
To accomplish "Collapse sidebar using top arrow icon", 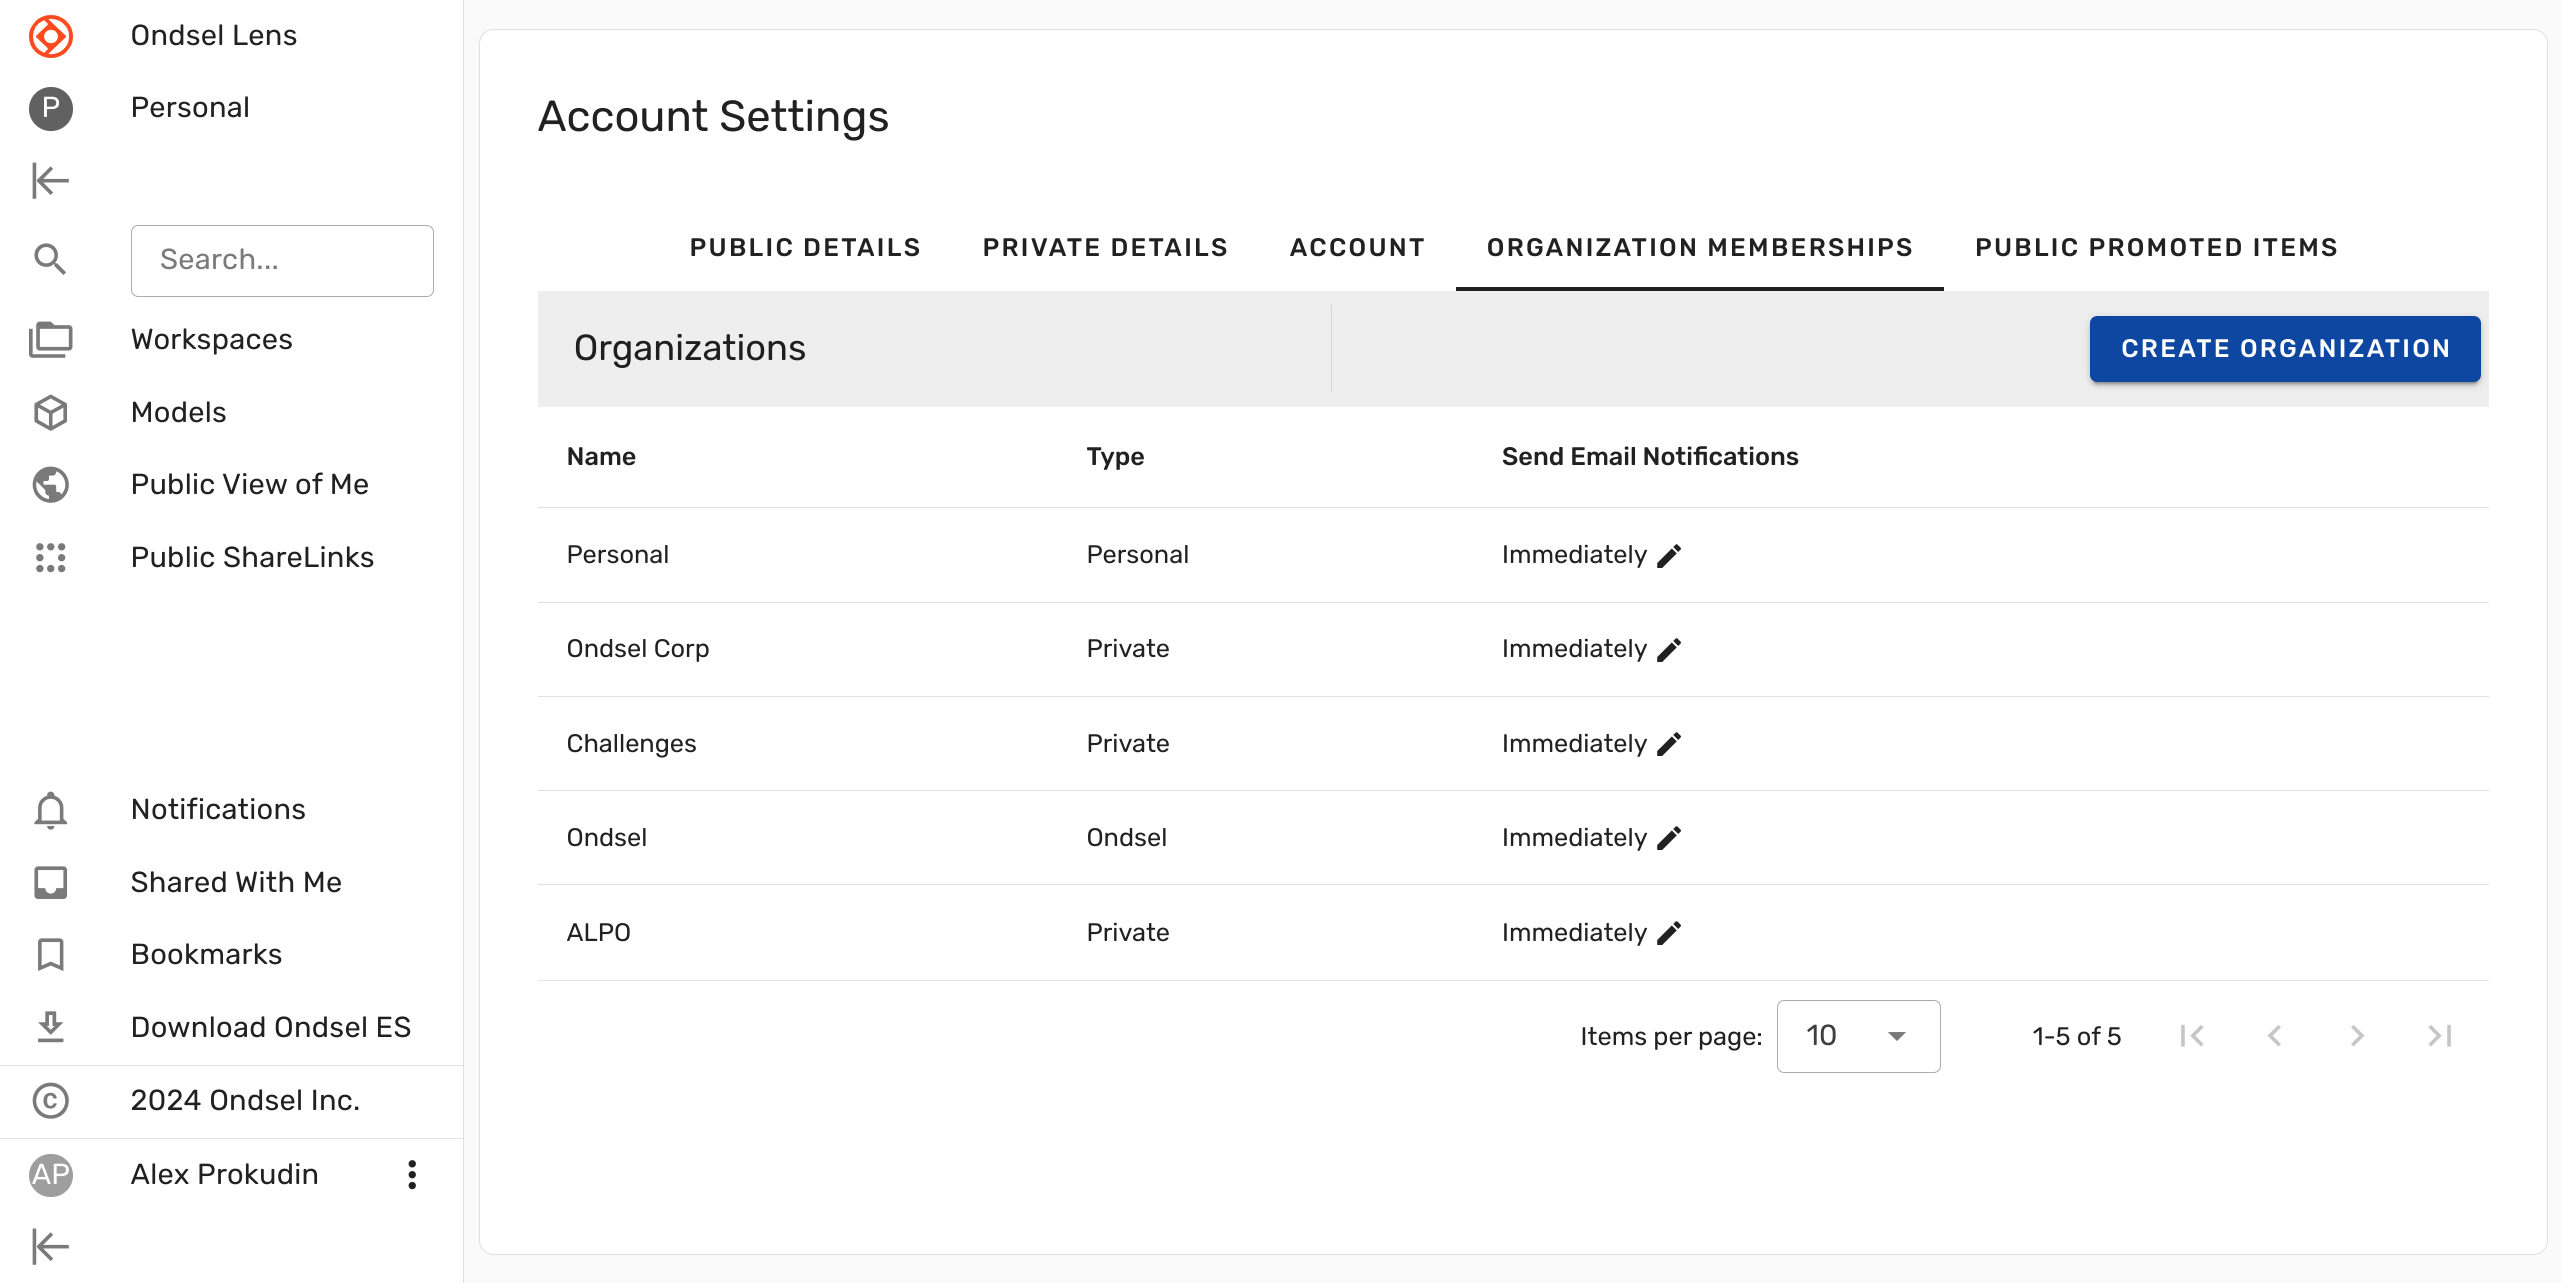I will (x=50, y=181).
